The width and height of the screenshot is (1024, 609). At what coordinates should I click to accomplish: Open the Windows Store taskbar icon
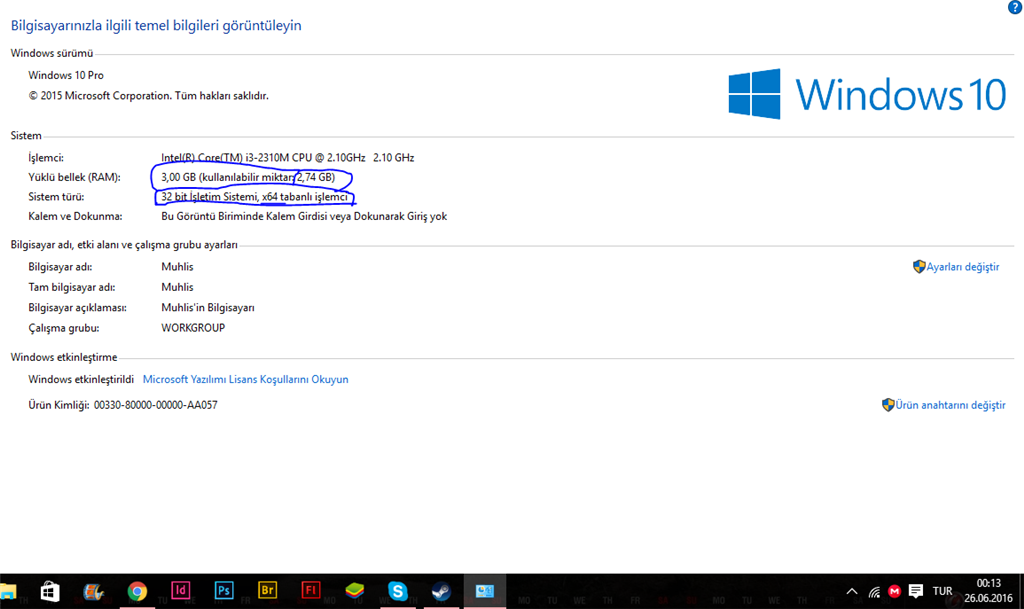pyautogui.click(x=50, y=591)
